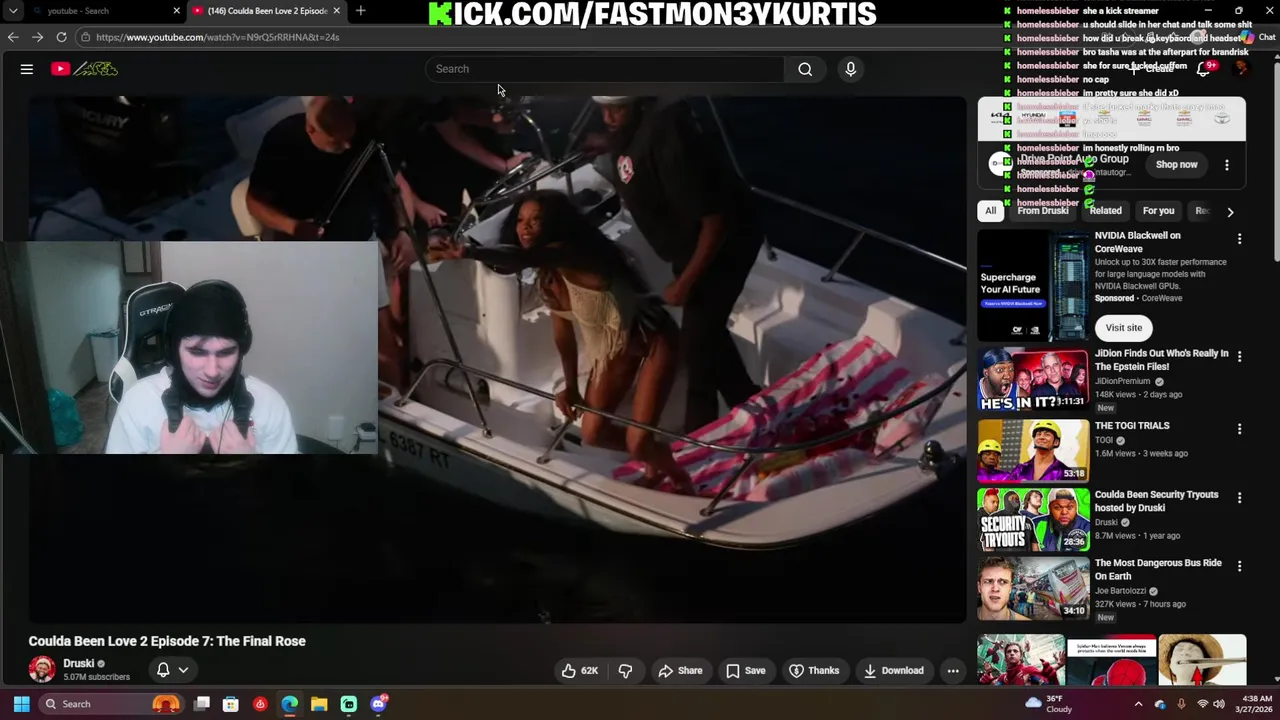Click the Supercharge Your AI Future ad thumbnail
1280x720 pixels.
point(1033,286)
